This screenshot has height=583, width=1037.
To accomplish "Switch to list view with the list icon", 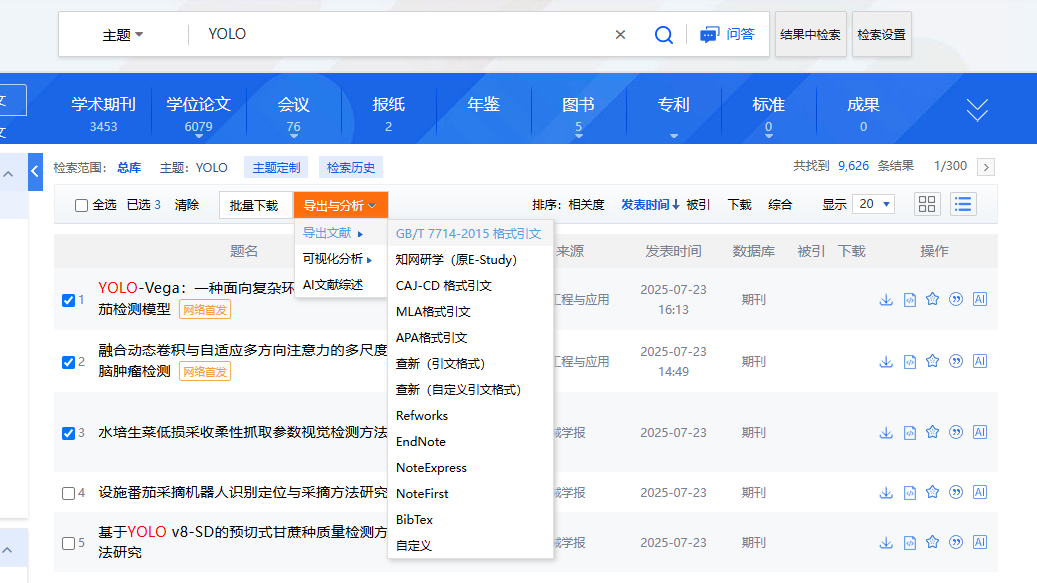I will (x=961, y=203).
